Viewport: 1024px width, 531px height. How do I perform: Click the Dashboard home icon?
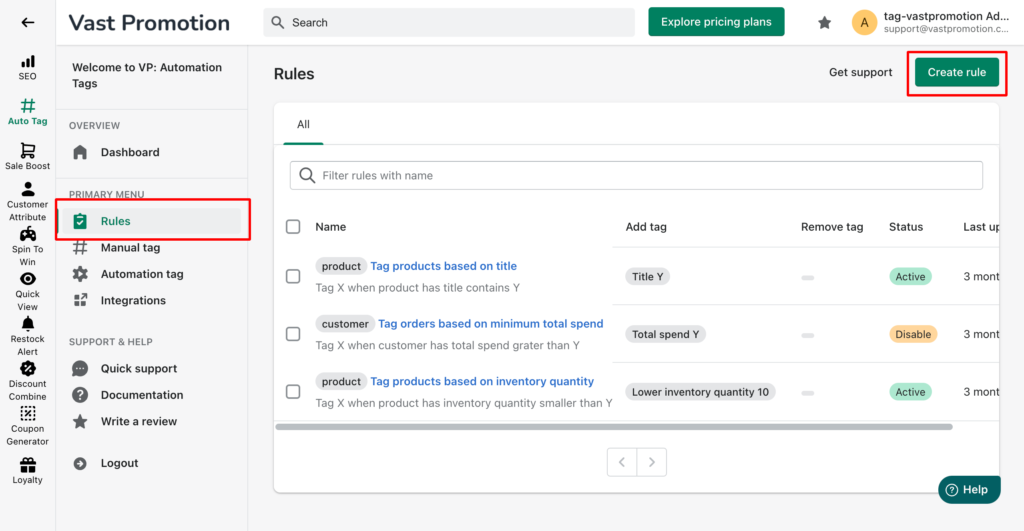[80, 152]
